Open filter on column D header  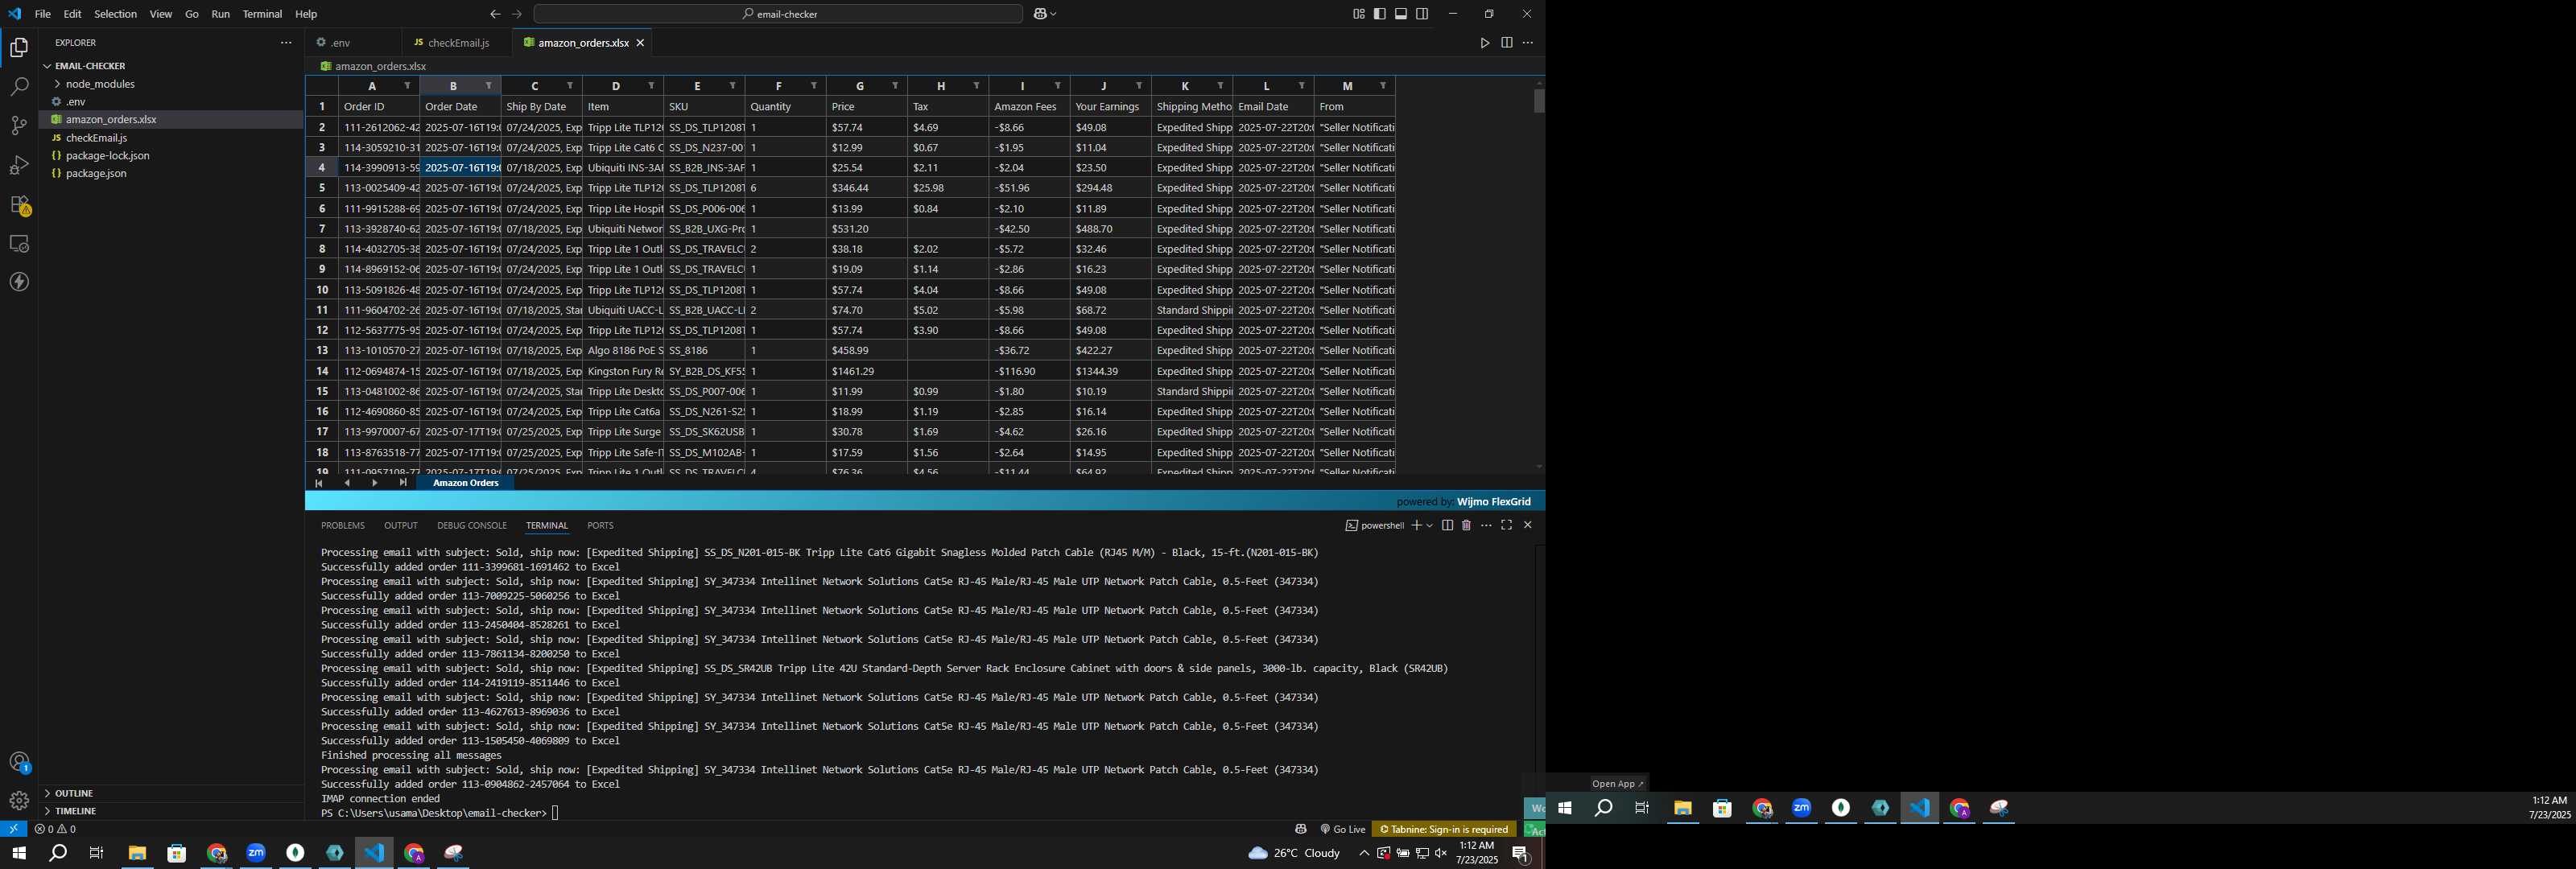651,86
